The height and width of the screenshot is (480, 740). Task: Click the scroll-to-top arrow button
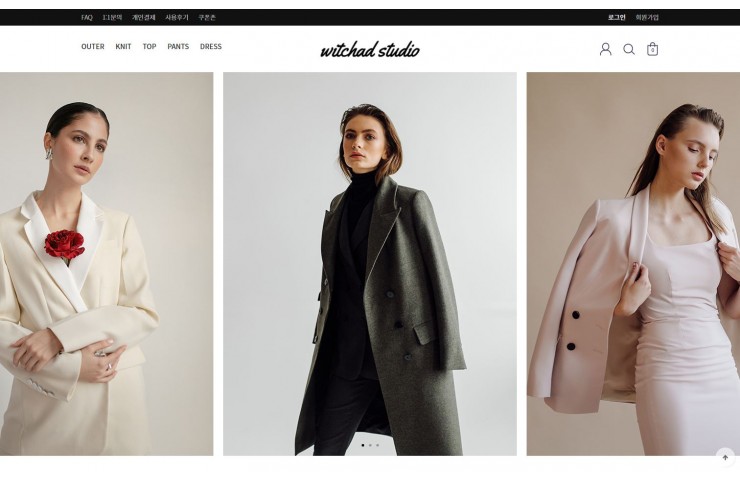point(725,457)
